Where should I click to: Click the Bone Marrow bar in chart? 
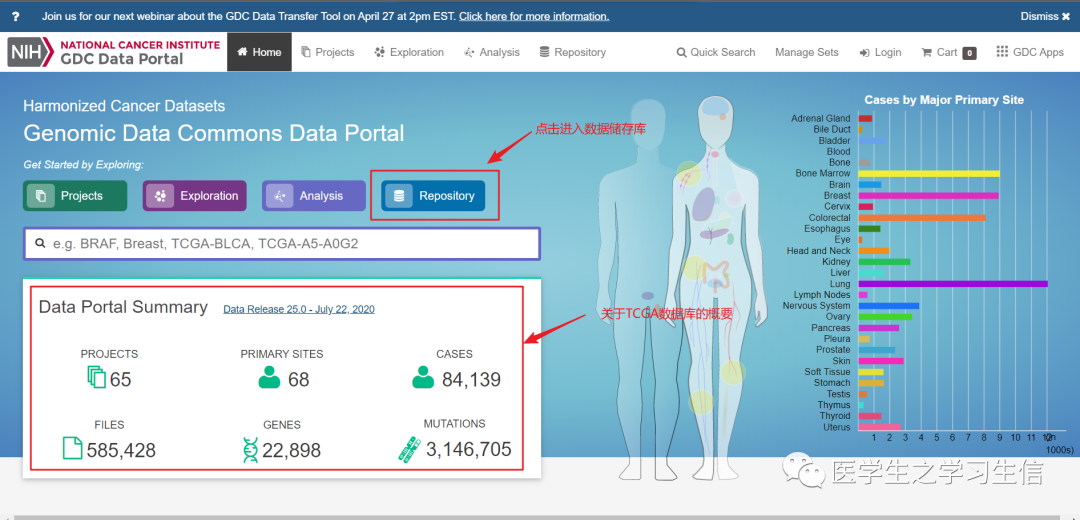coord(929,174)
